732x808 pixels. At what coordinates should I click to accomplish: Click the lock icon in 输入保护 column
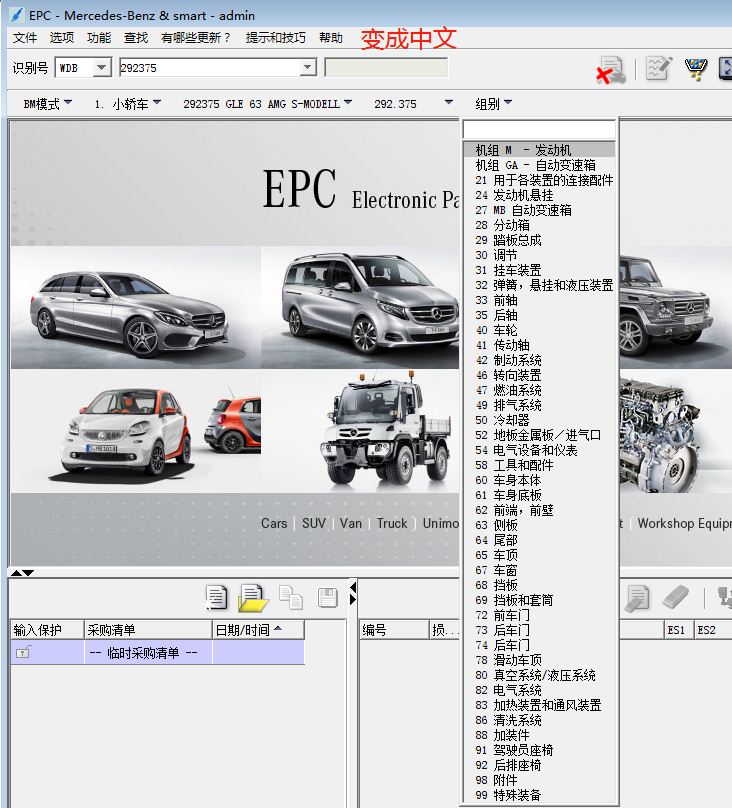point(23,652)
